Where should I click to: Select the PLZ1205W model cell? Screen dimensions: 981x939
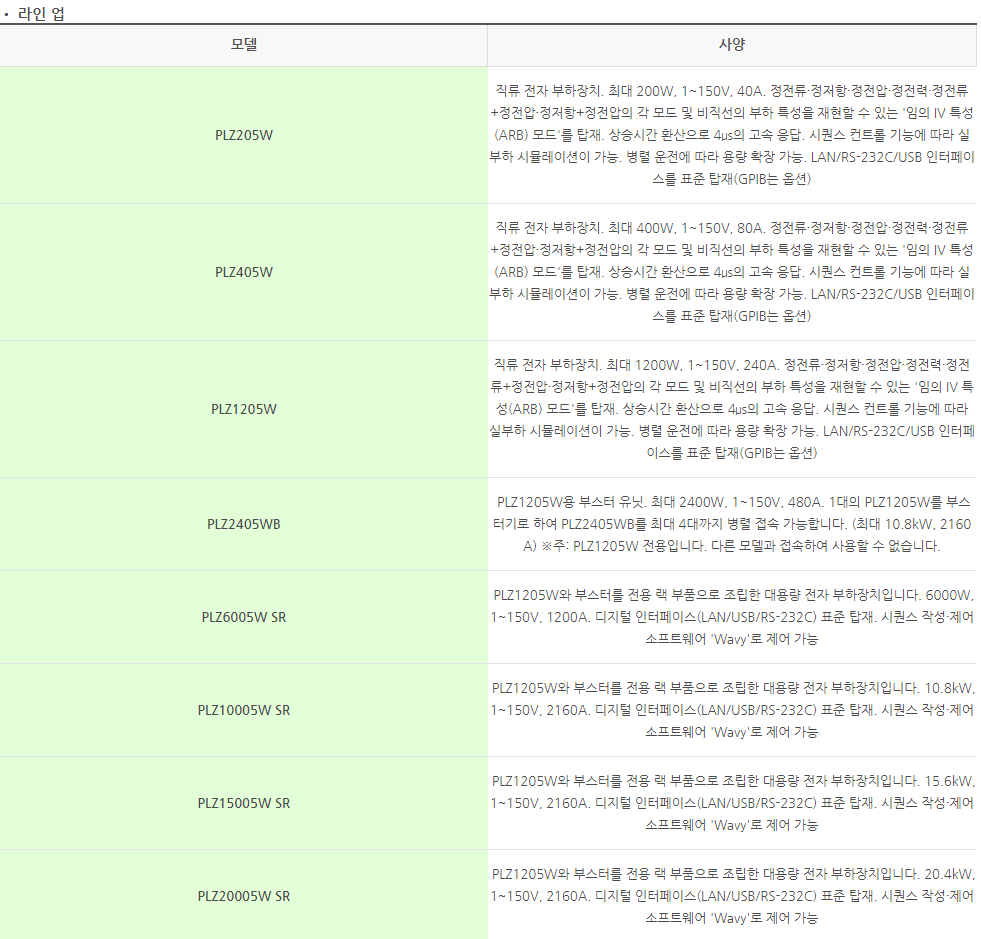tap(243, 409)
